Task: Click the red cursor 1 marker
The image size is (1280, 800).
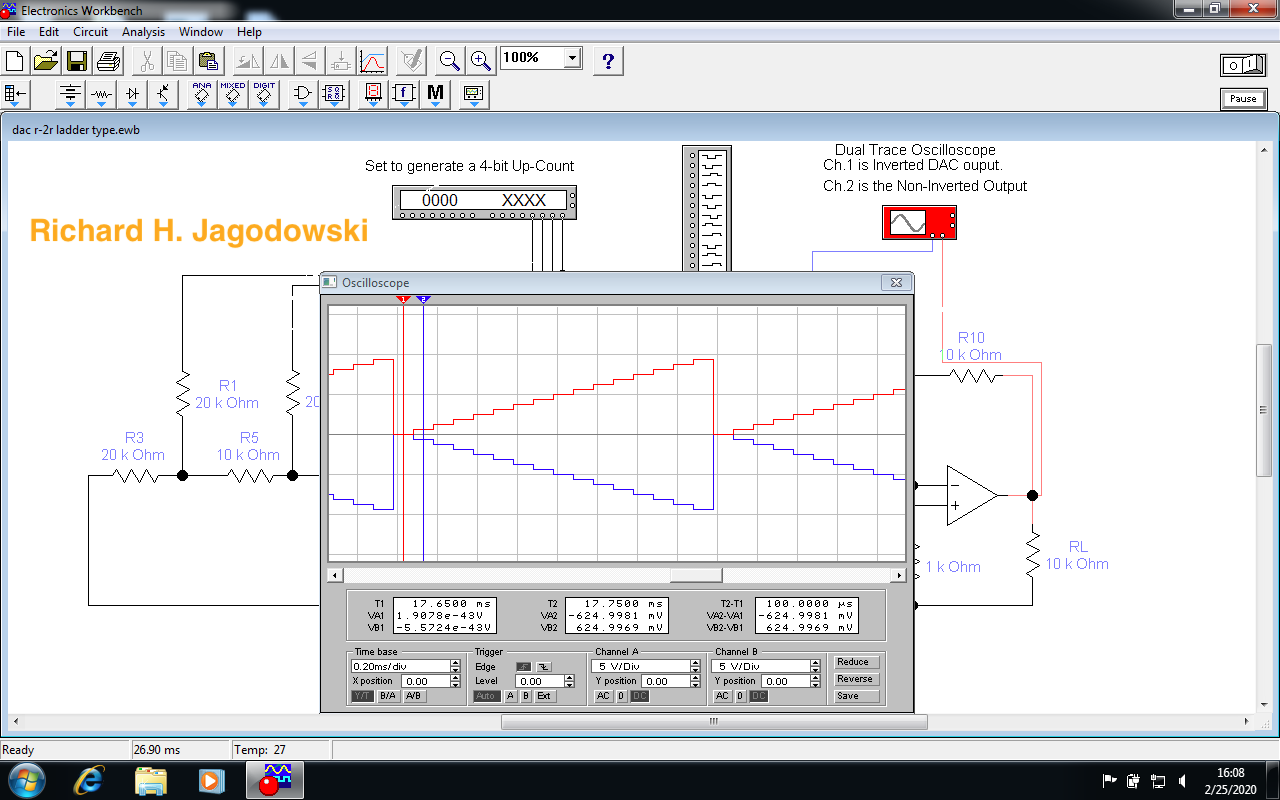Action: click(403, 299)
